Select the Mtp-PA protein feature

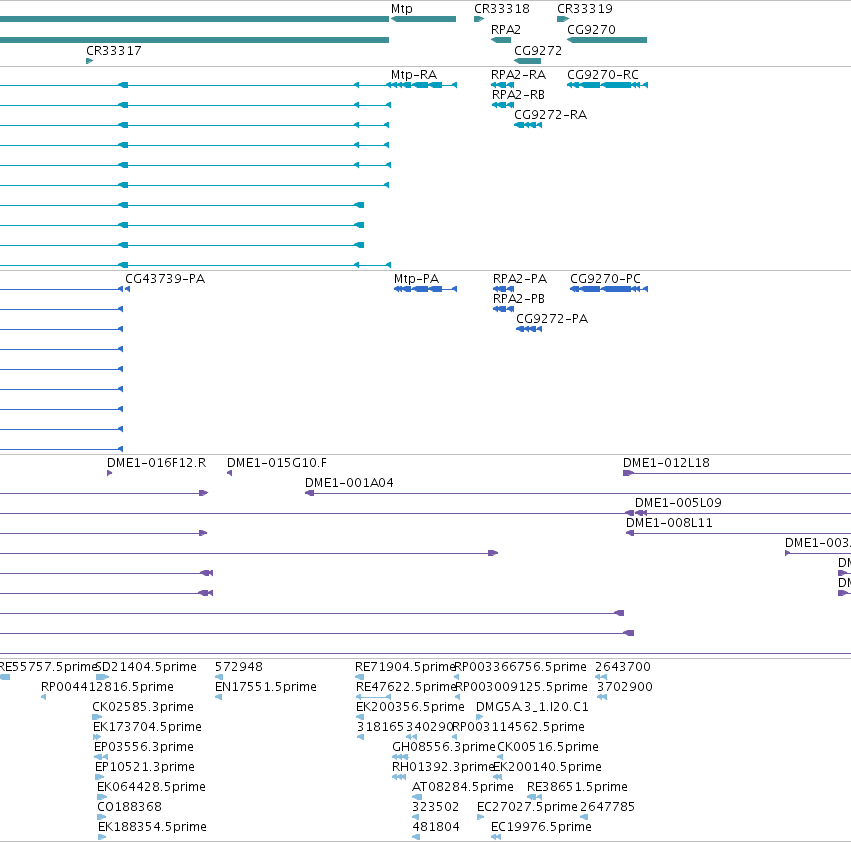pyautogui.click(x=426, y=289)
